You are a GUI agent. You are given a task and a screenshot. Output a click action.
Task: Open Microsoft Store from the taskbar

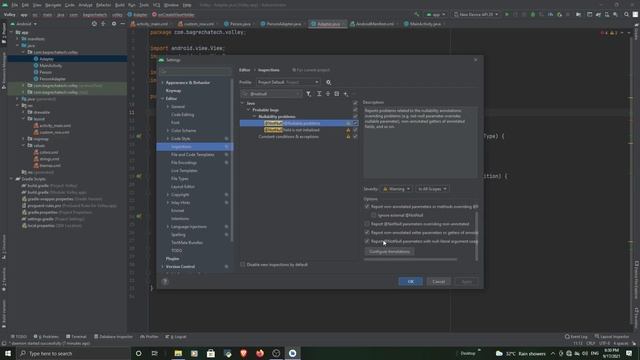tap(211, 353)
